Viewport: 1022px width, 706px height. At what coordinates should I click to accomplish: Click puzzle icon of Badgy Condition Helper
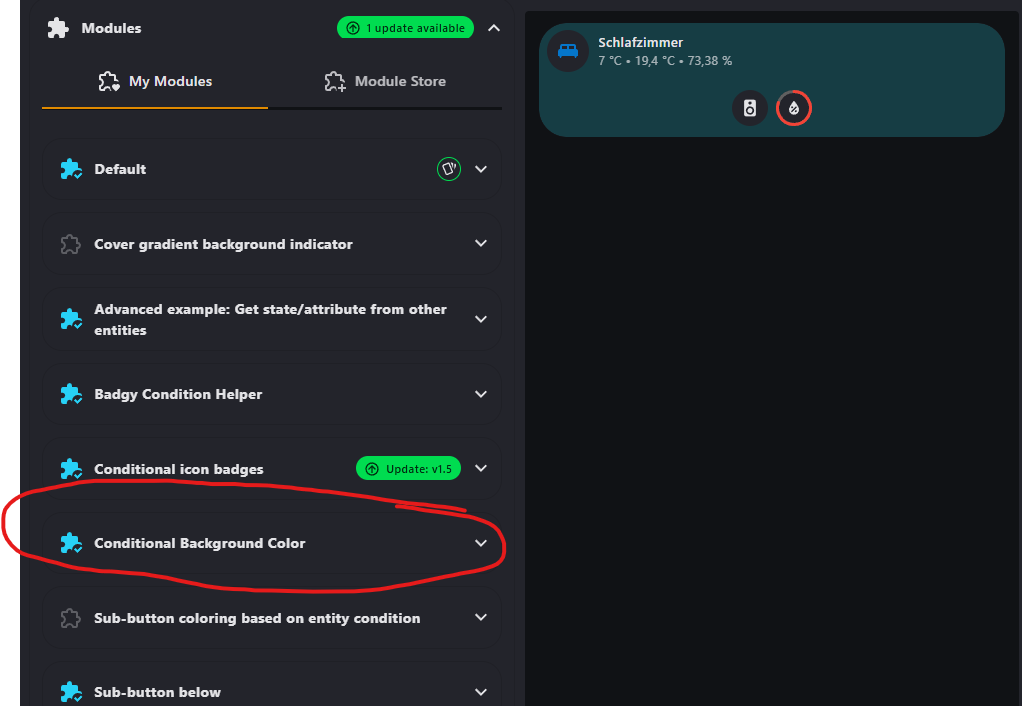[x=70, y=394]
